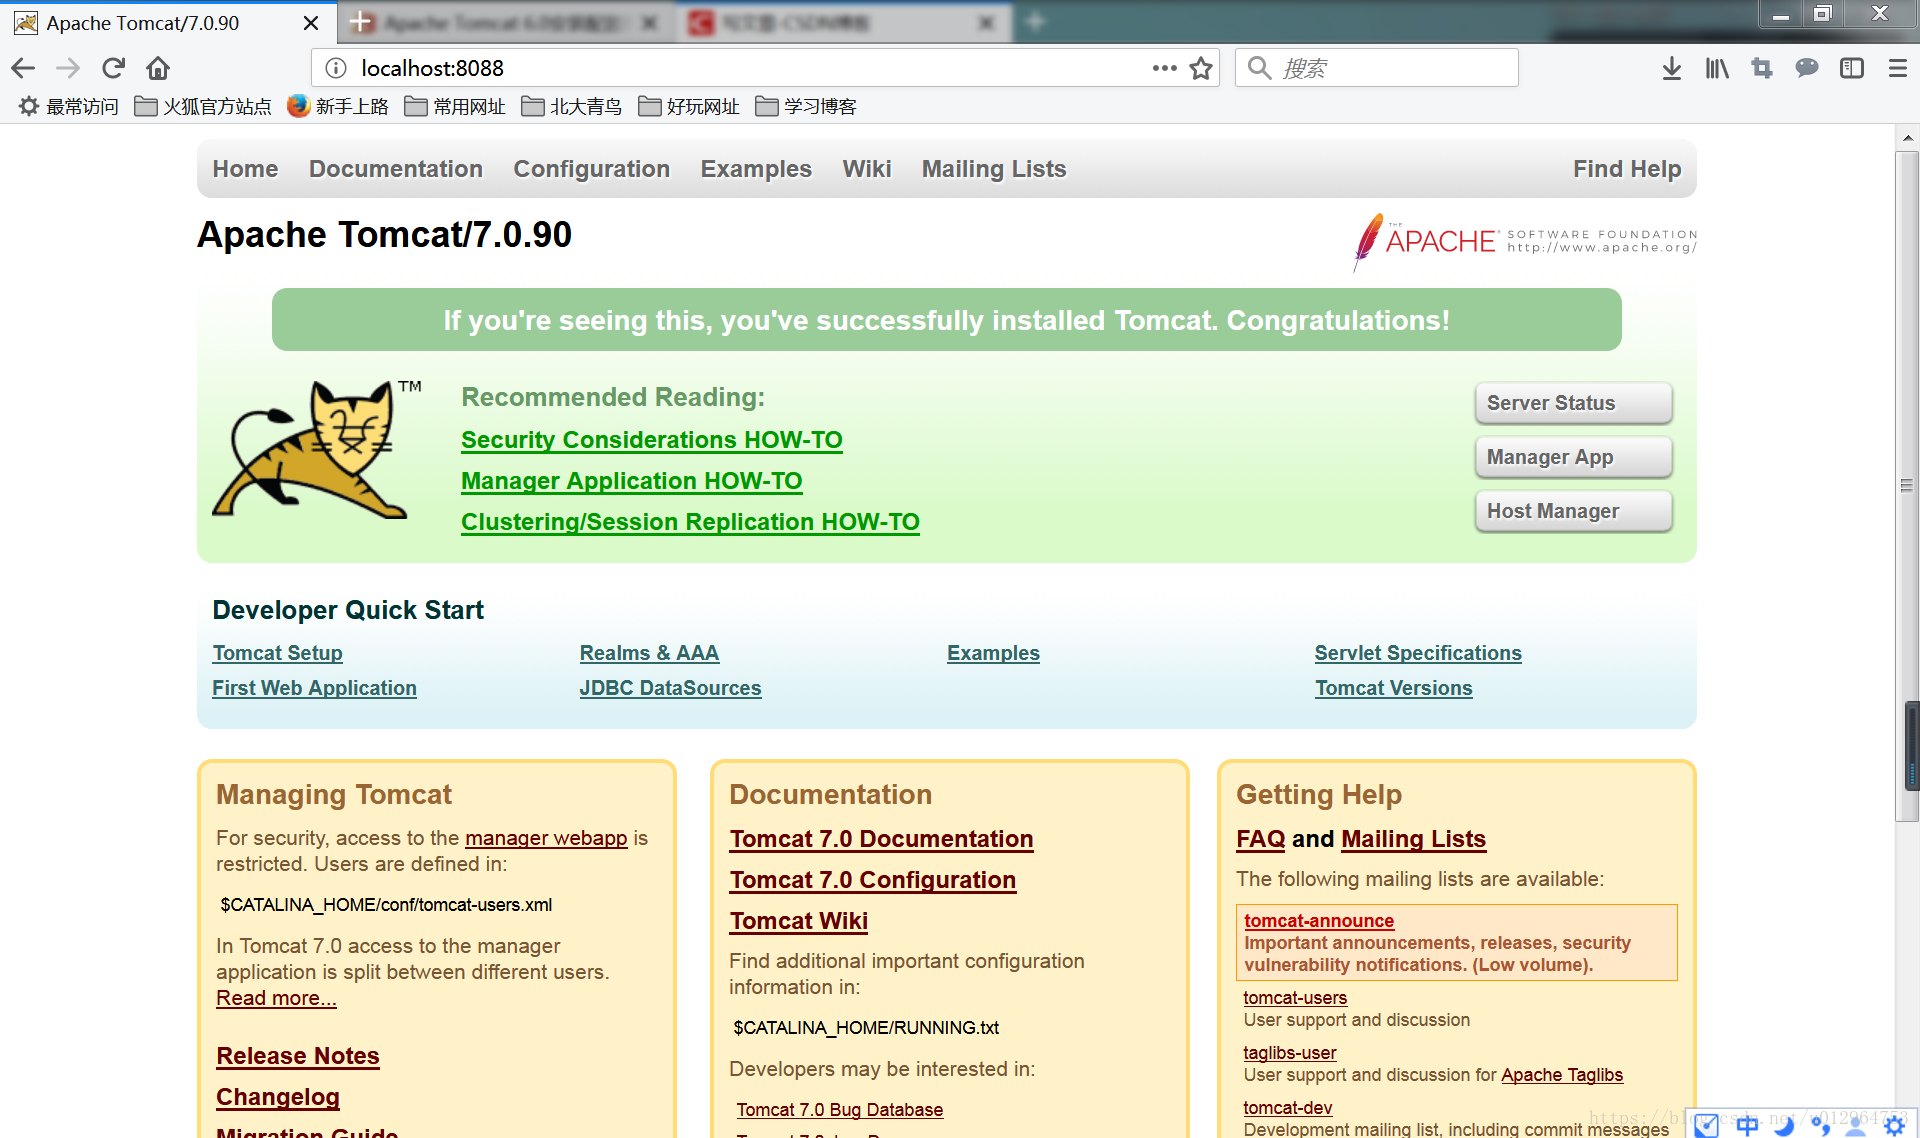Open Documentation in the Tomcat nav bar
1920x1138 pixels.
(x=396, y=169)
